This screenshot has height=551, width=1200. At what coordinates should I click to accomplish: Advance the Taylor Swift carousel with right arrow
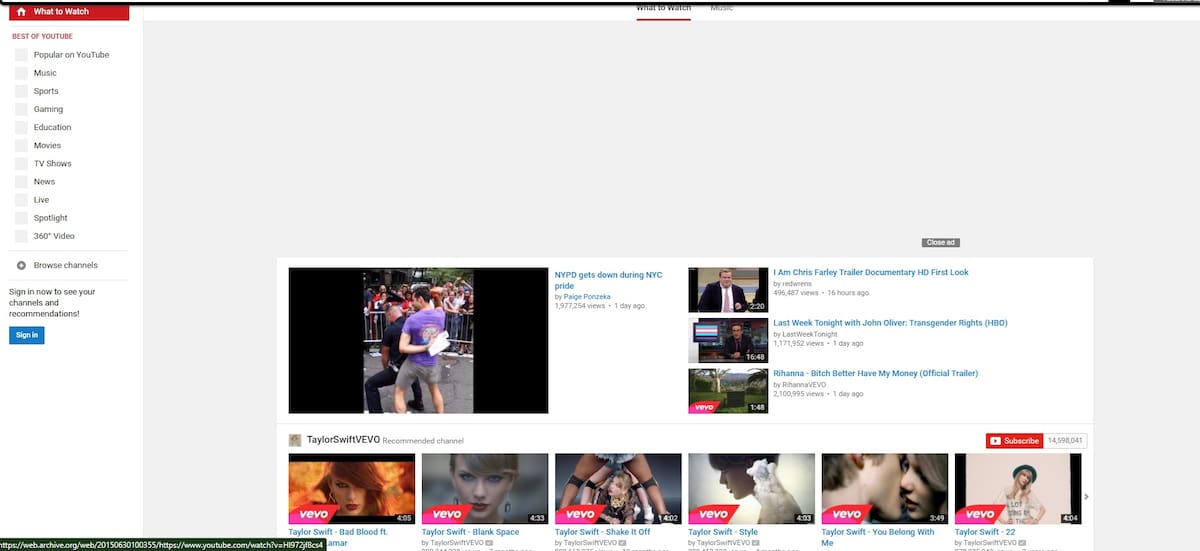tap(1087, 496)
